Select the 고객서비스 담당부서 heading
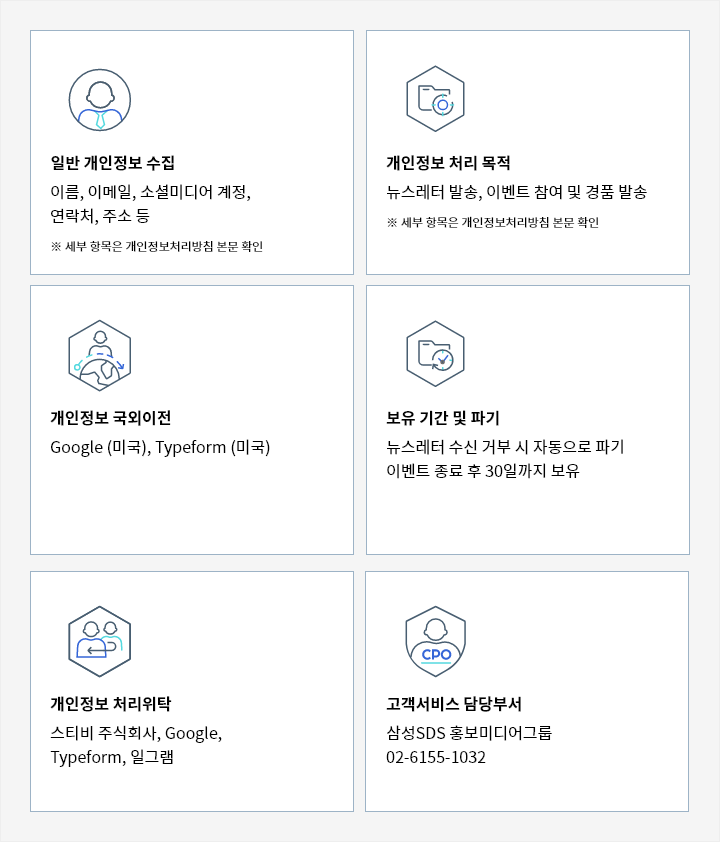This screenshot has height=842, width=720. (x=454, y=704)
